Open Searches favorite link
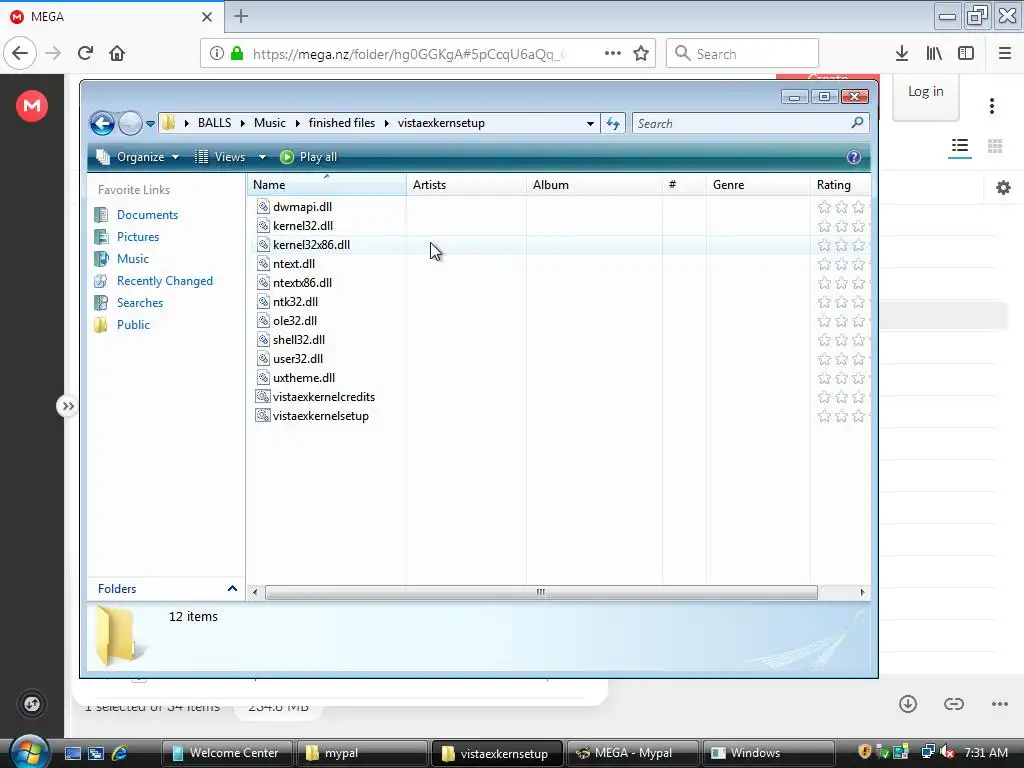1024x768 pixels. (140, 303)
